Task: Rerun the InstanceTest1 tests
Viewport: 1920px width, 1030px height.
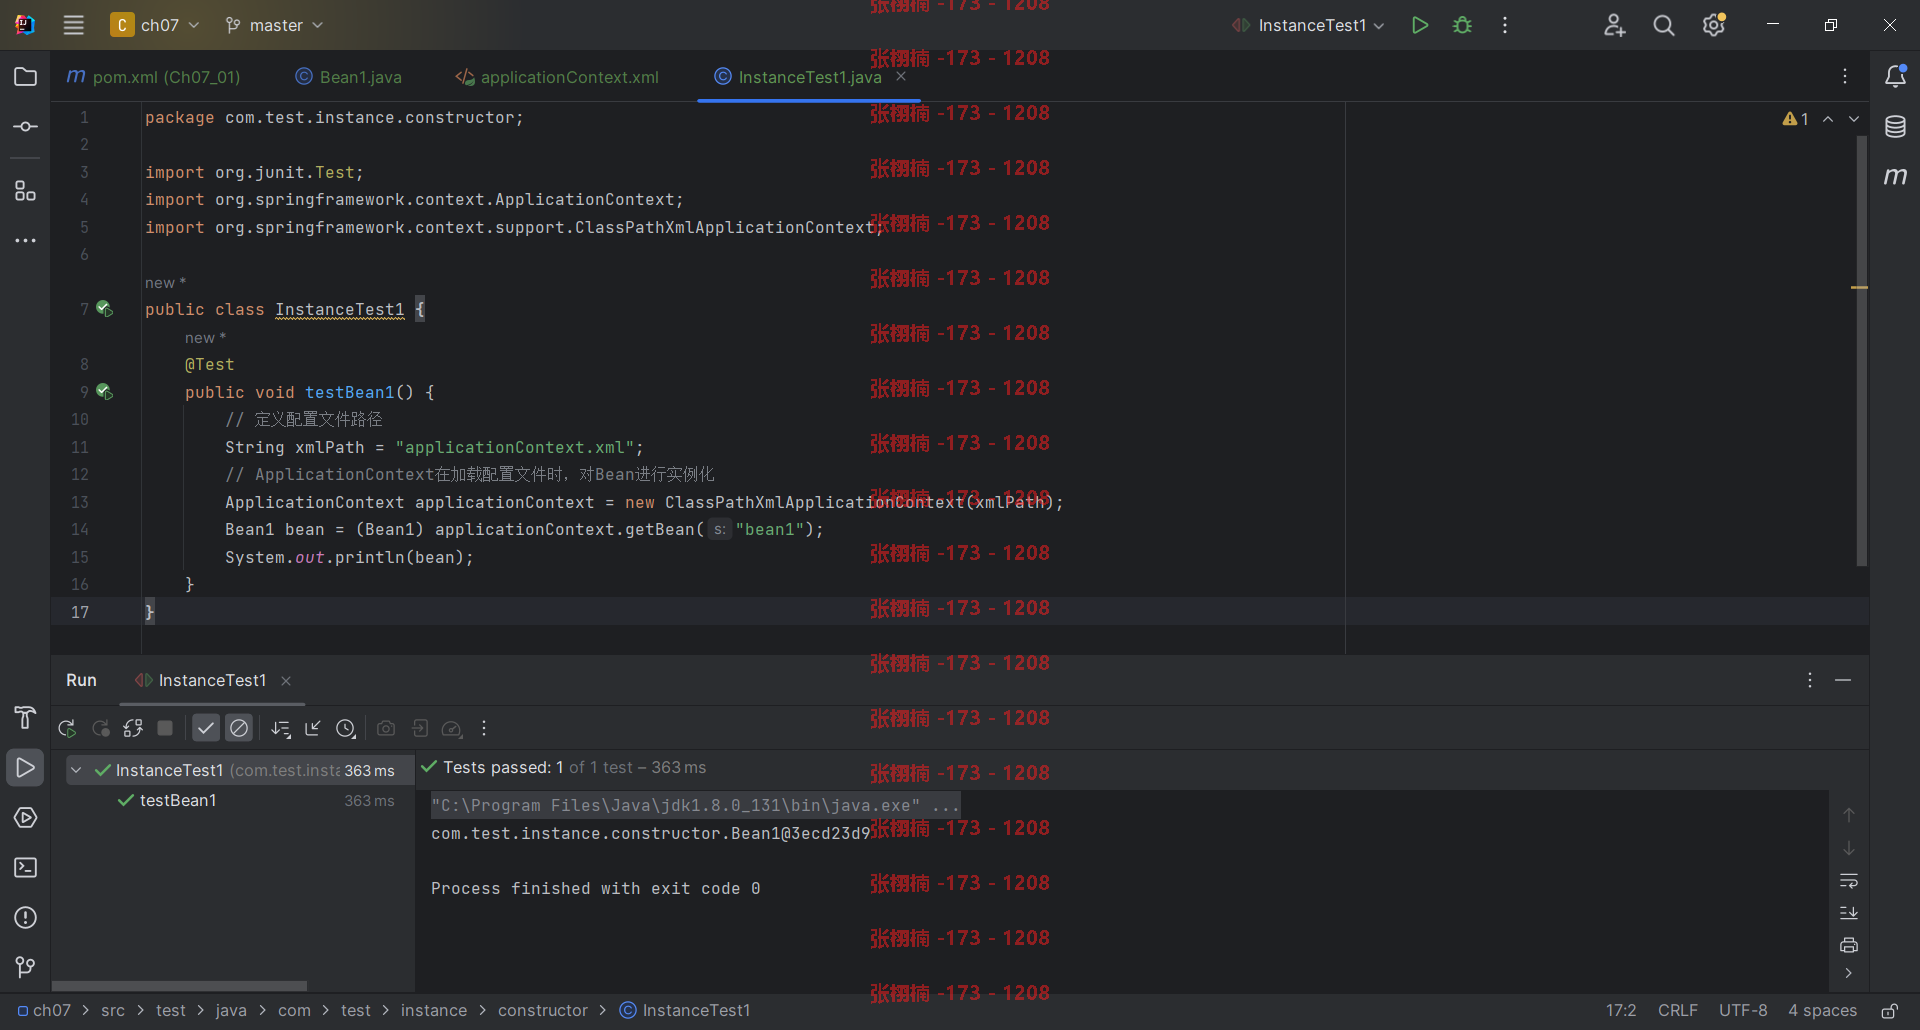Action: pos(67,728)
